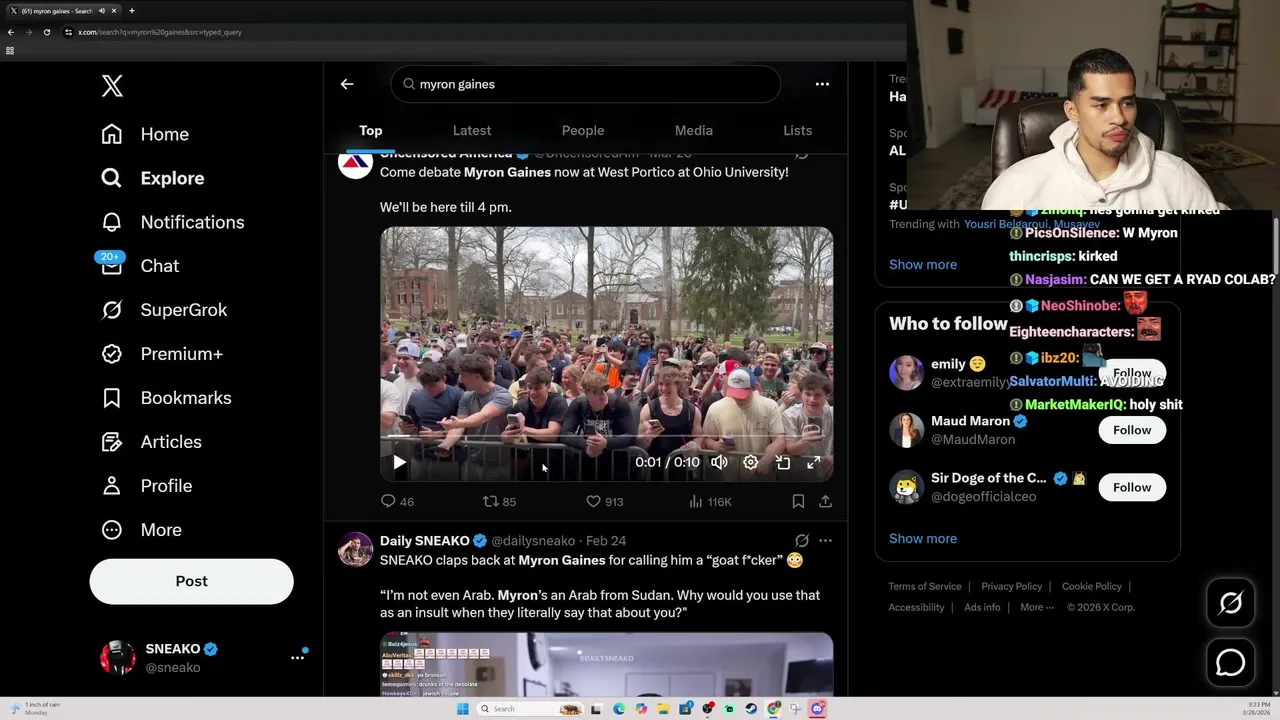Open Premium+ in the sidebar
This screenshot has height=720, width=1280.
pos(163,354)
